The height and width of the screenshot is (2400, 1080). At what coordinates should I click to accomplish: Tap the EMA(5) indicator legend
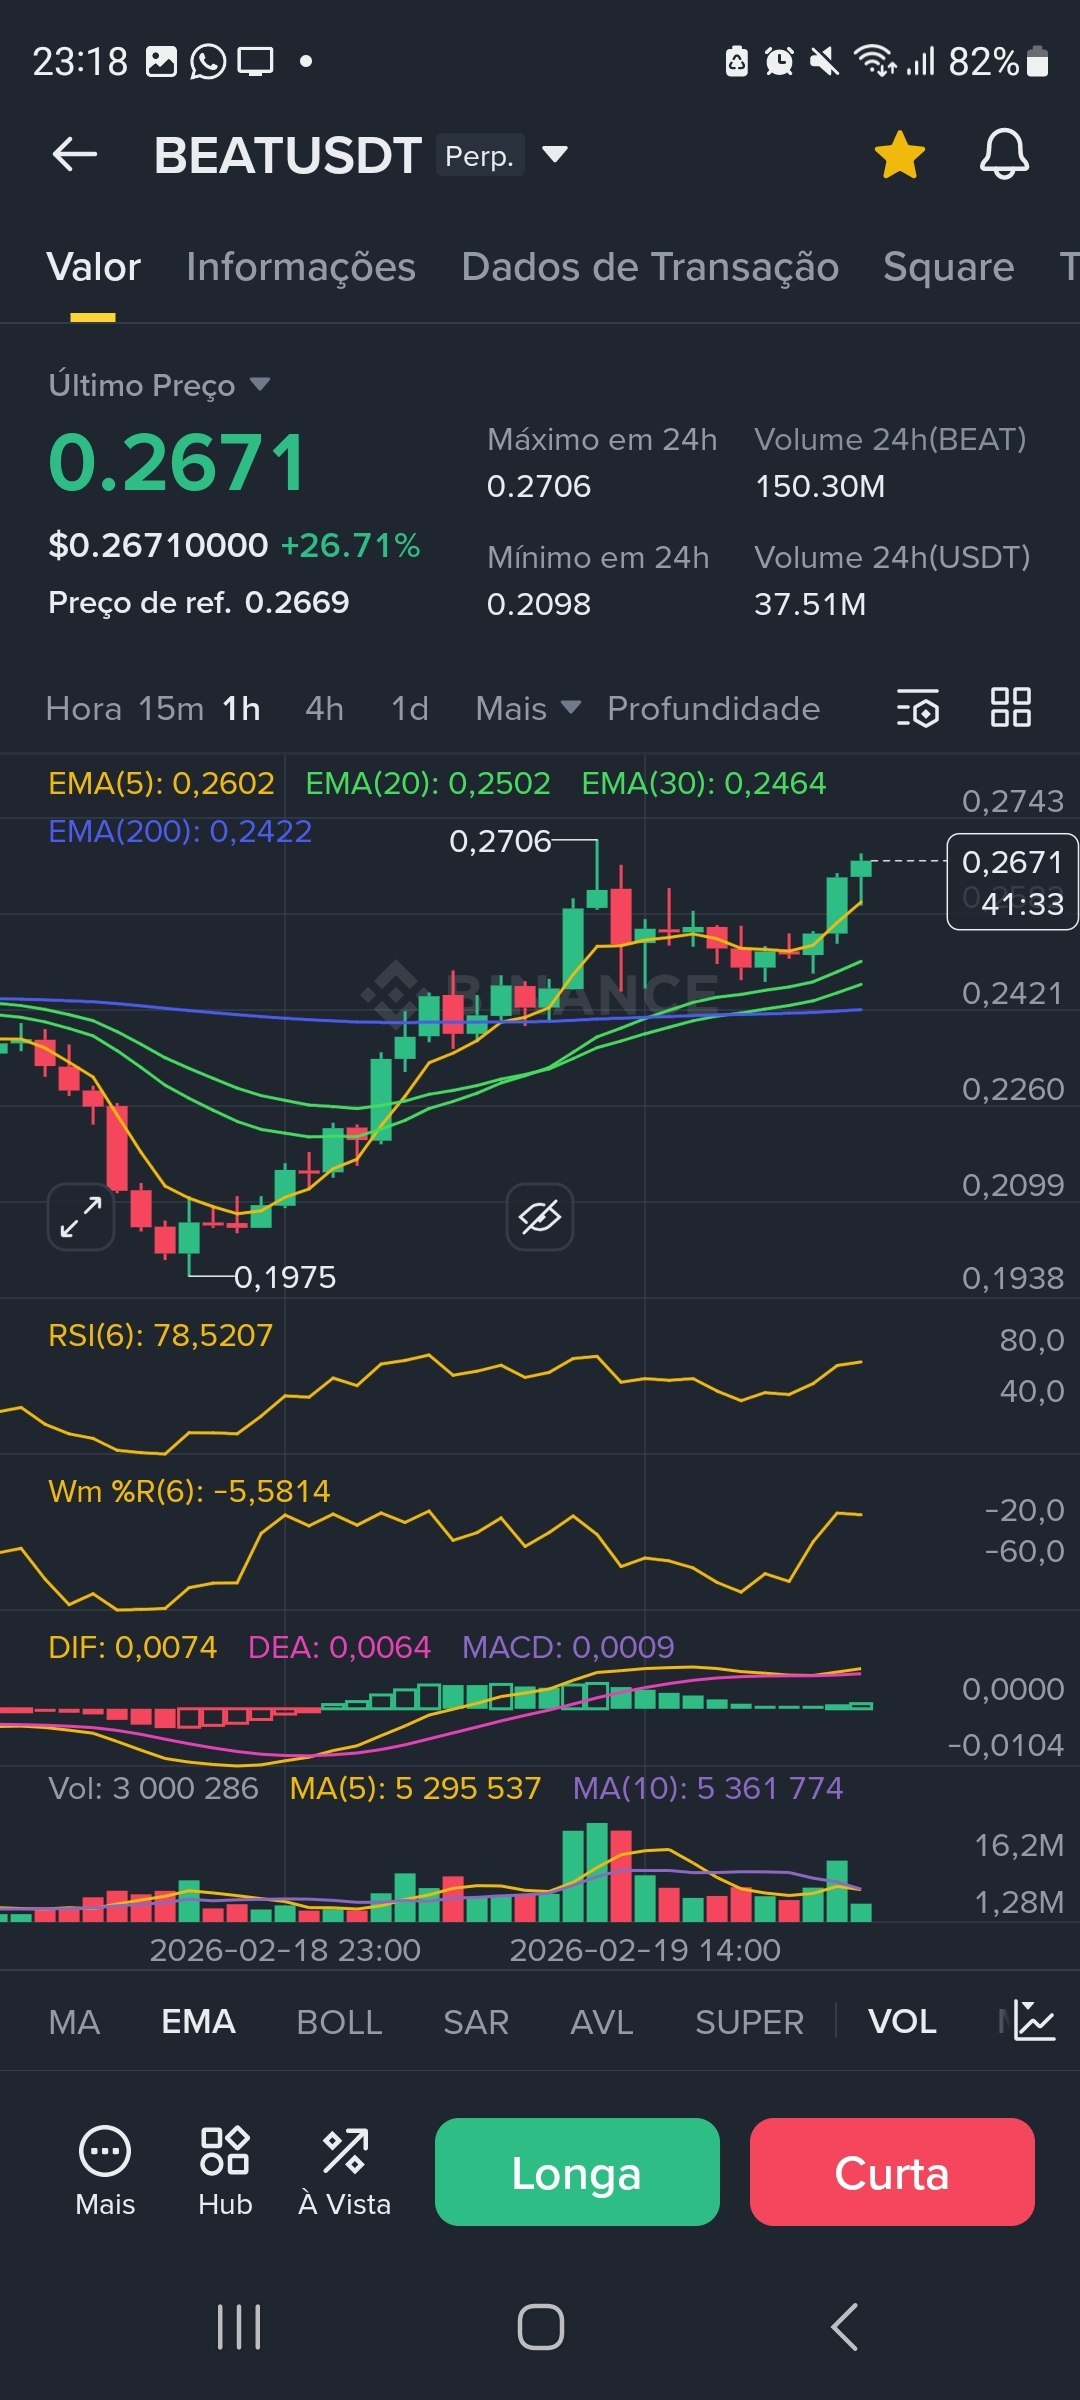[x=161, y=783]
